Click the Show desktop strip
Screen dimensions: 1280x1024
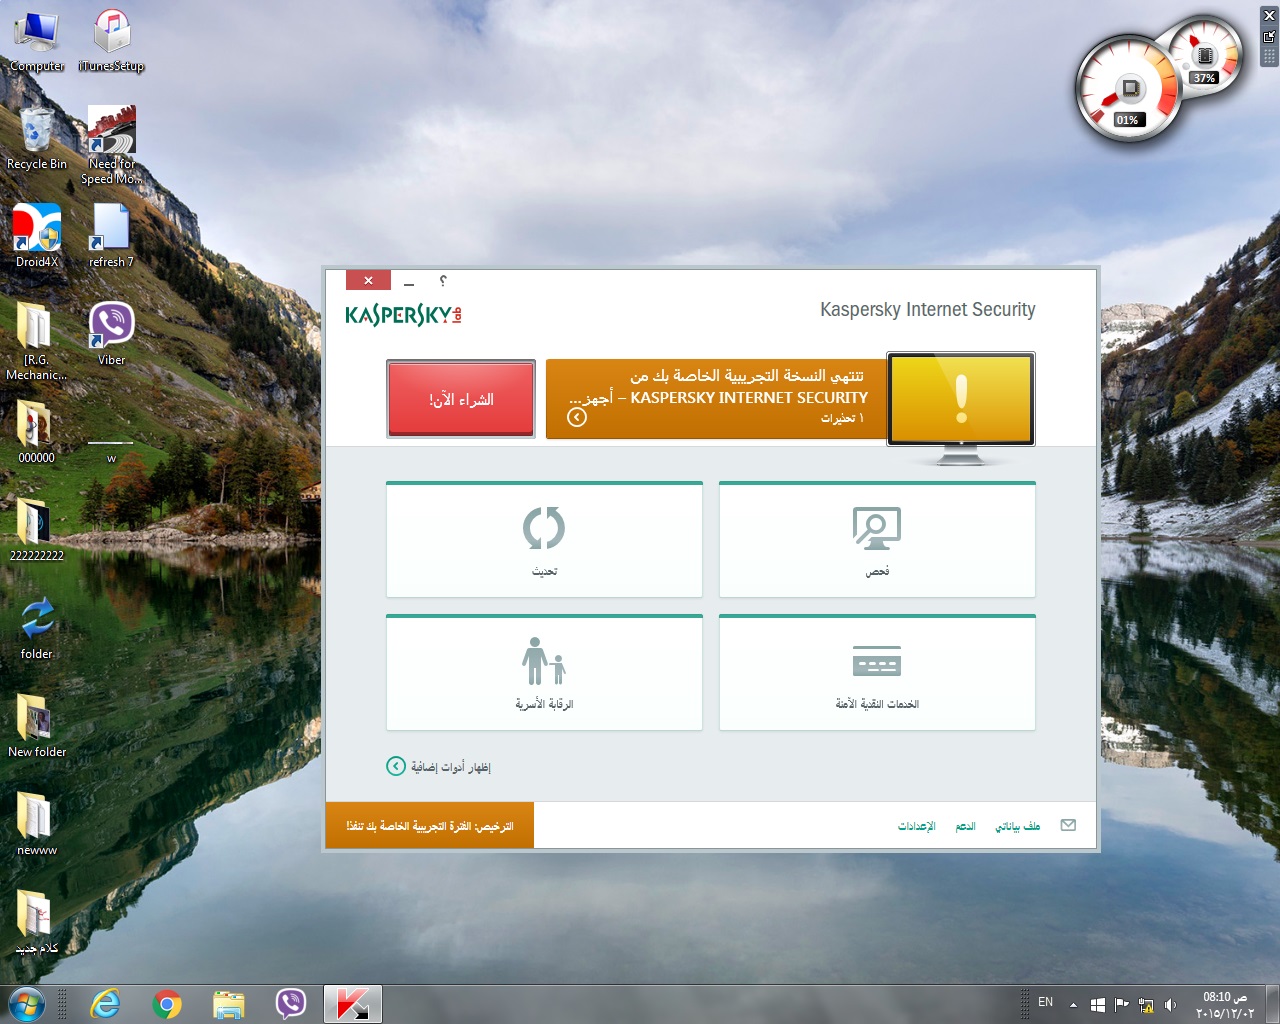click(x=1272, y=1004)
